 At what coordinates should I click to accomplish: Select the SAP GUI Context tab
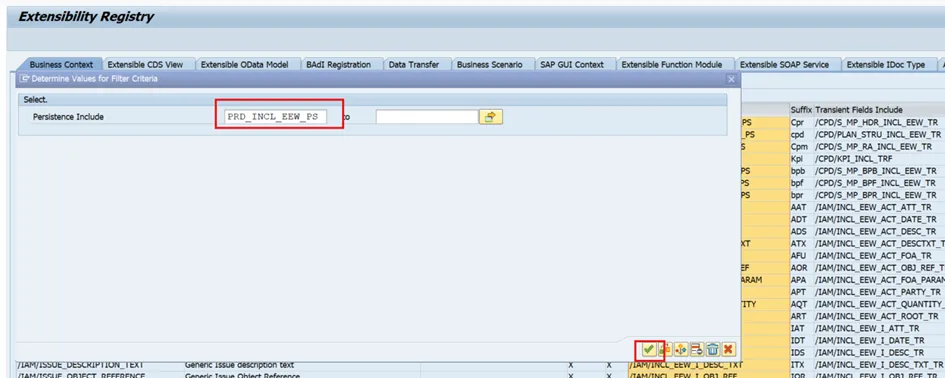click(x=572, y=65)
